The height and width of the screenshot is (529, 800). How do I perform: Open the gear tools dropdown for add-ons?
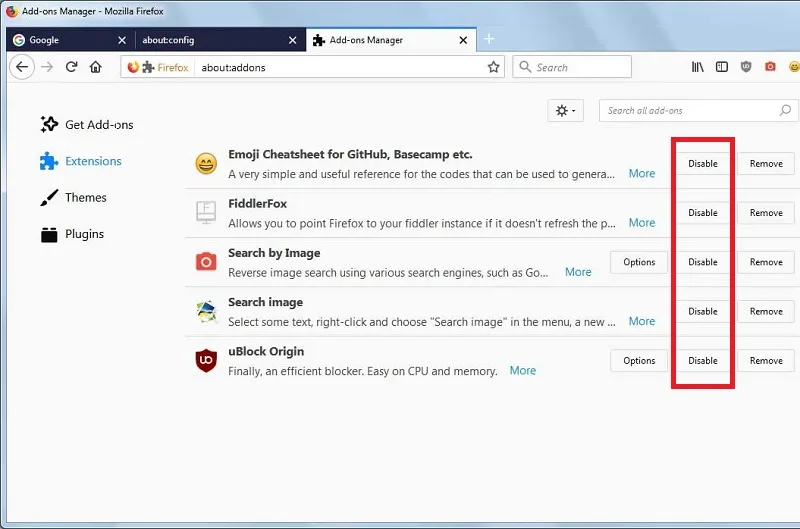click(x=565, y=111)
